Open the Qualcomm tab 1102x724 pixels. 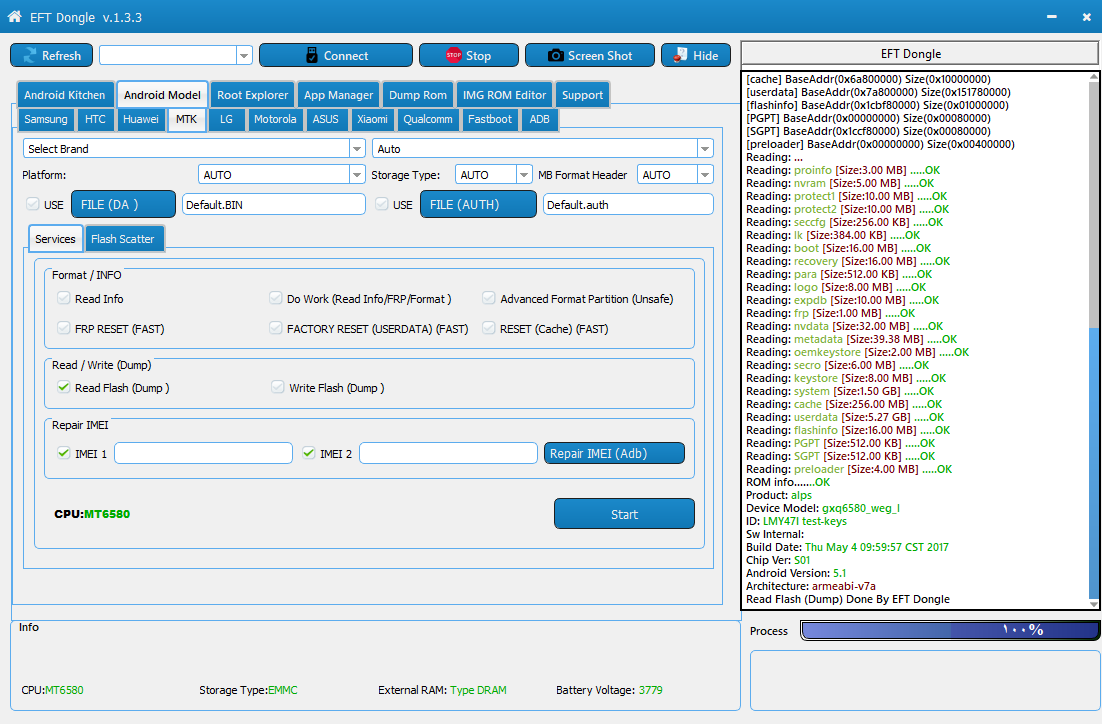point(427,119)
